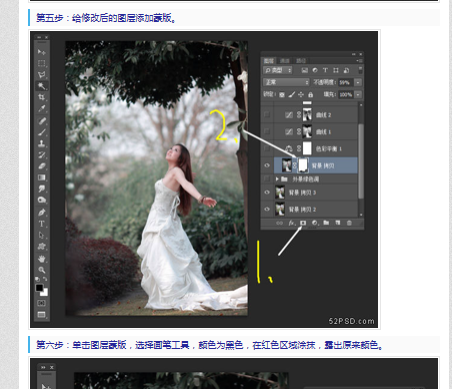Create a new layer group
Screen dimensions: 452x389
tap(326, 223)
